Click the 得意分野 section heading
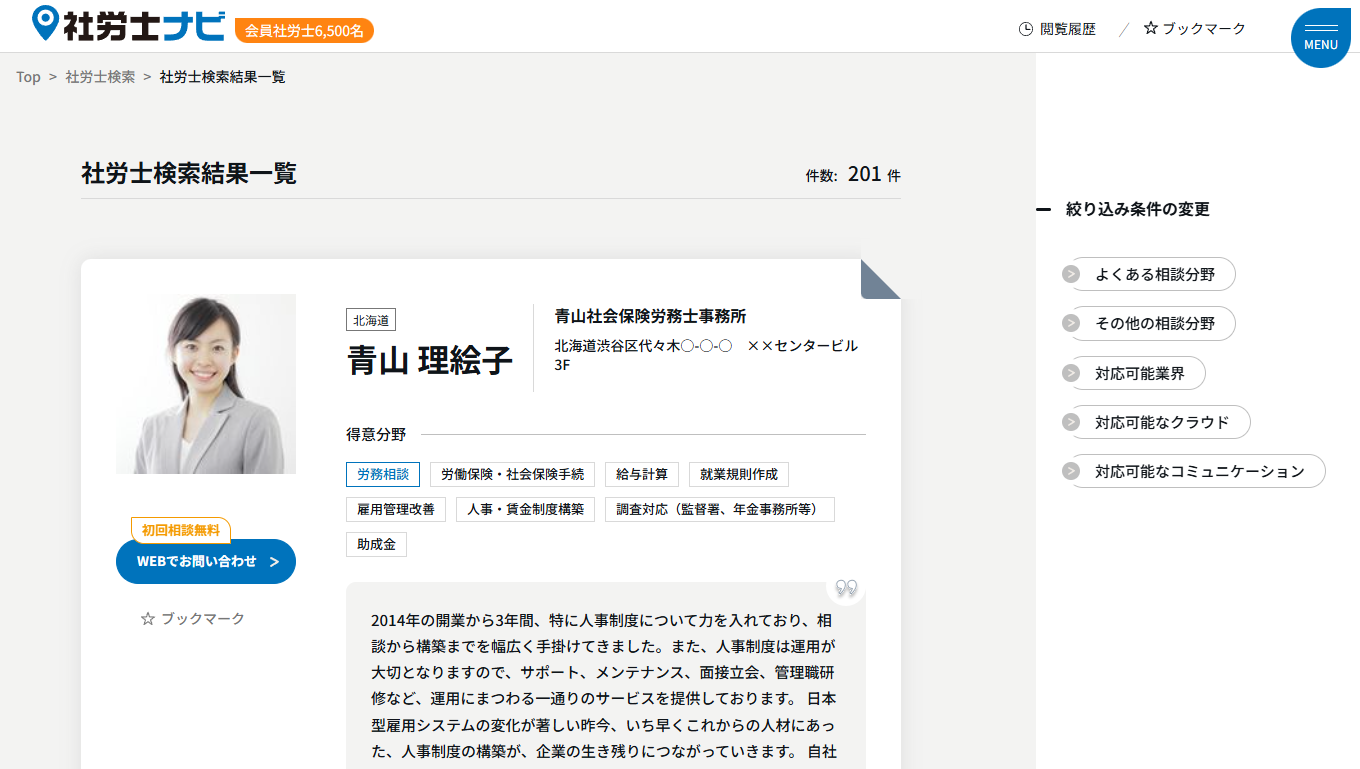The width and height of the screenshot is (1360, 769). click(376, 435)
